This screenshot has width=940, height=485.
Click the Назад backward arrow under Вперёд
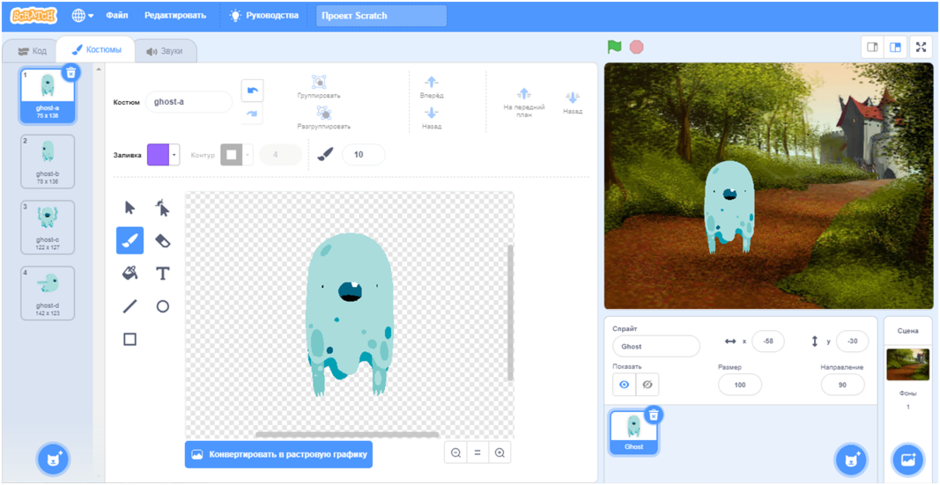(432, 113)
